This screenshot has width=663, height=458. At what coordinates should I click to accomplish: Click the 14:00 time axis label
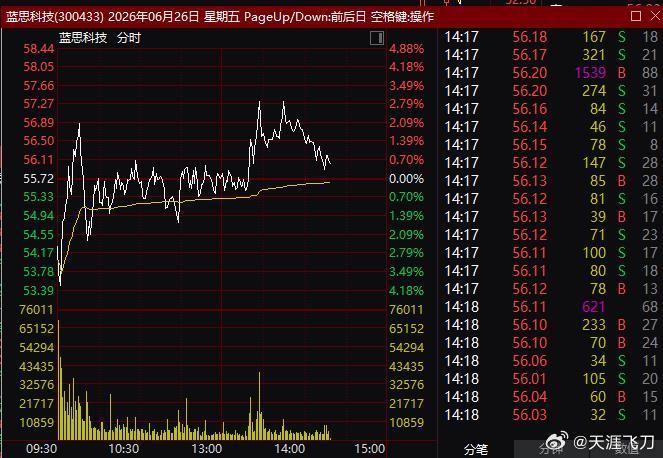pyautogui.click(x=289, y=449)
